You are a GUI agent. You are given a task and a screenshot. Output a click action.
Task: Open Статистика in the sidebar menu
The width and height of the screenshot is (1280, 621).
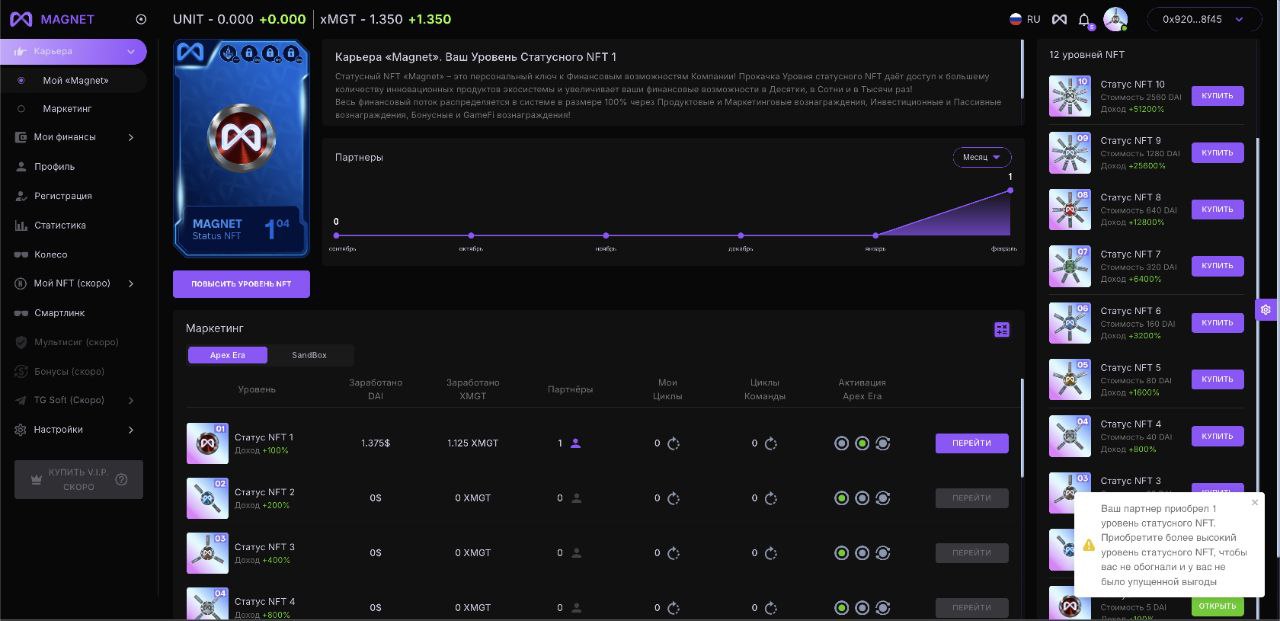pyautogui.click(x=60, y=225)
